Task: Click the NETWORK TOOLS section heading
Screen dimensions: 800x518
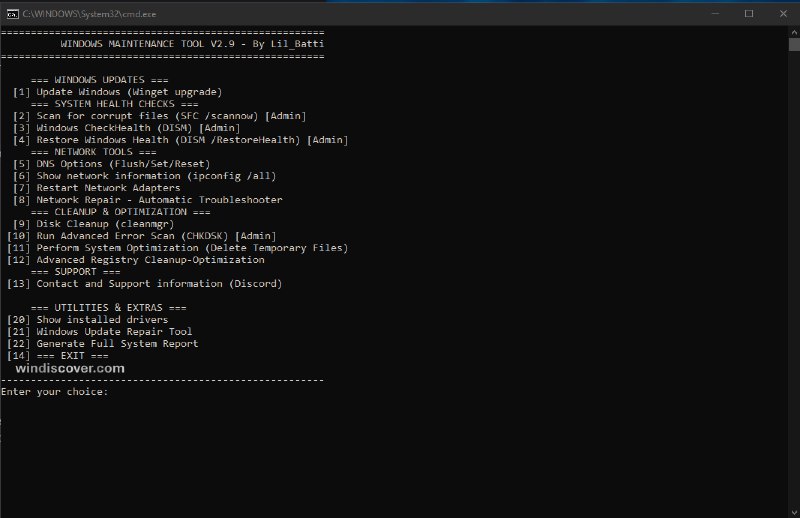Action: tap(93, 152)
